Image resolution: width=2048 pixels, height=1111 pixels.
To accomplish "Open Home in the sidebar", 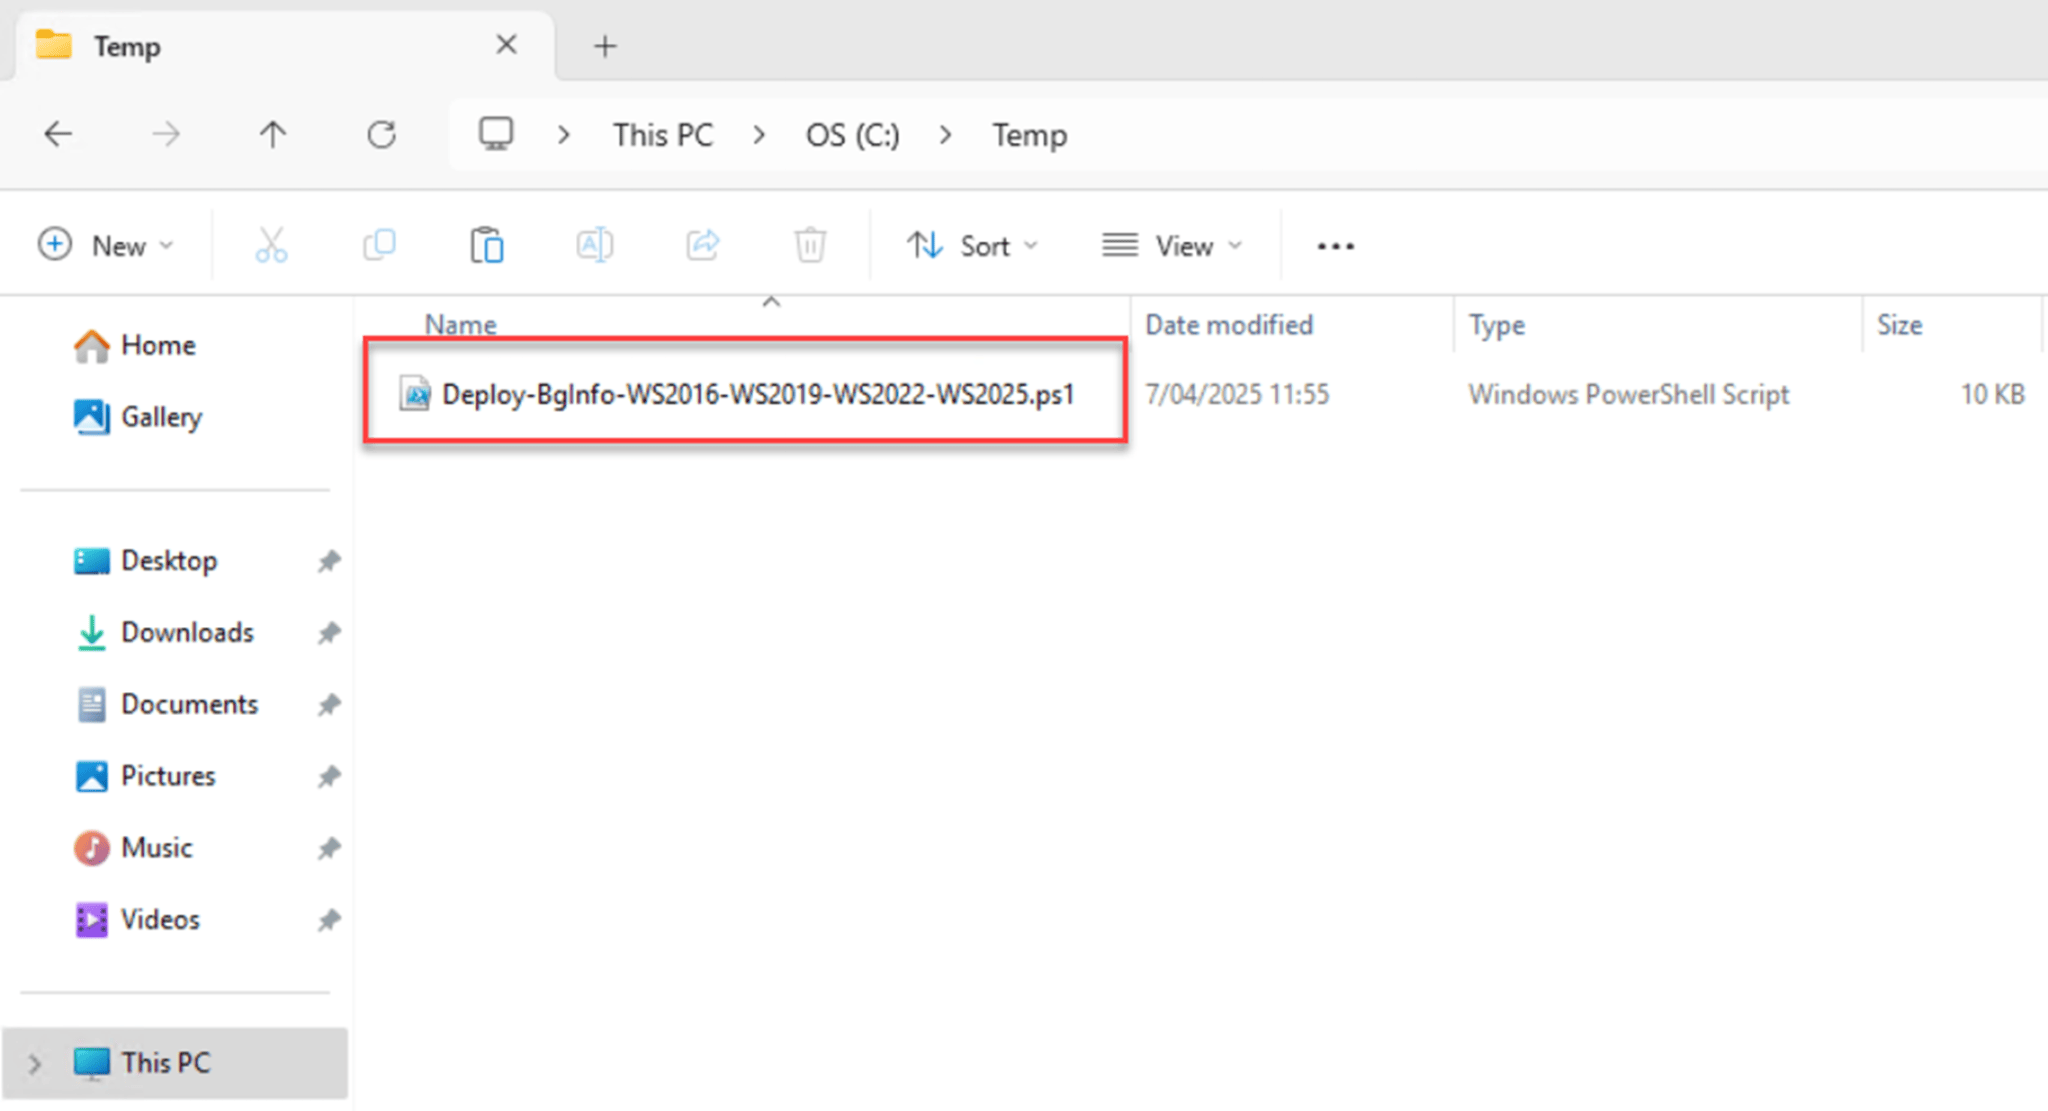I will click(134, 346).
